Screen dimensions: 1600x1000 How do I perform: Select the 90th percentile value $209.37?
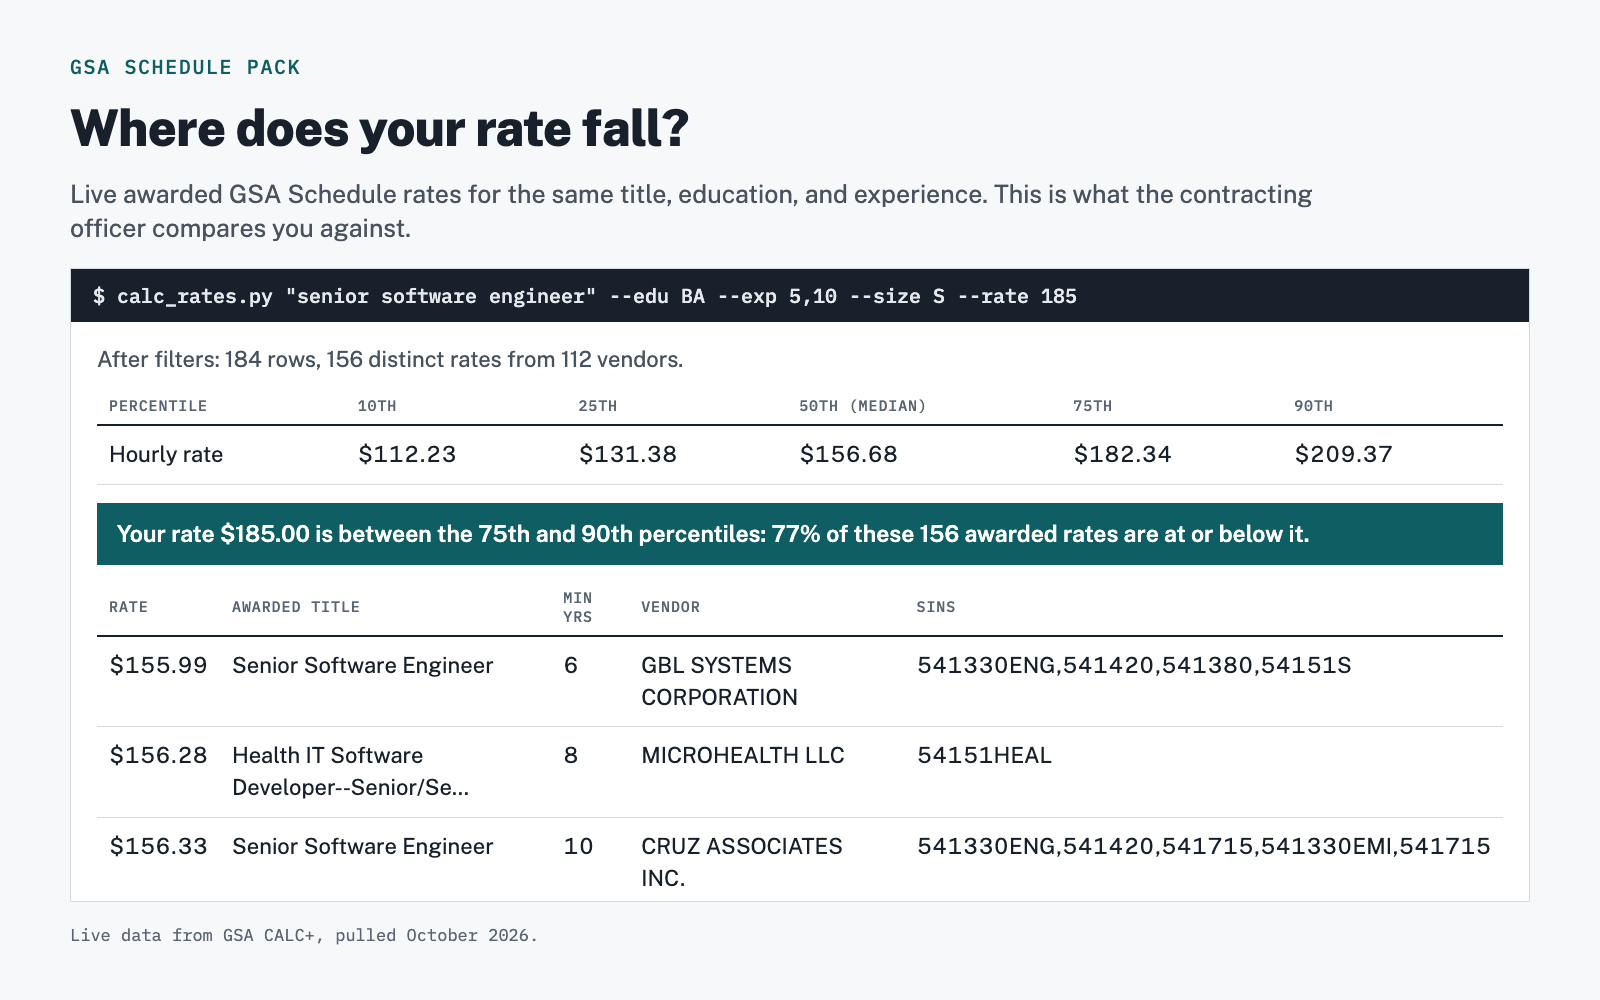(1344, 454)
